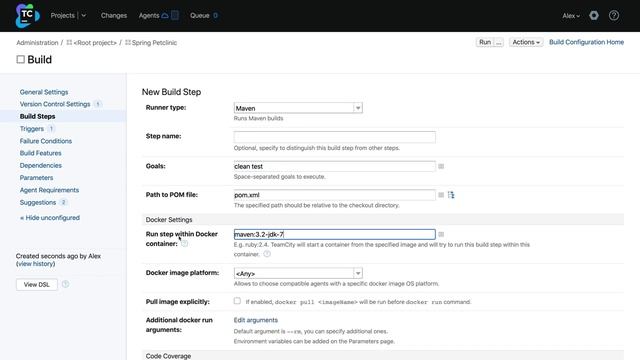The width and height of the screenshot is (640, 360).
Task: Click help icon beside View DSL
Action: [x=65, y=284]
